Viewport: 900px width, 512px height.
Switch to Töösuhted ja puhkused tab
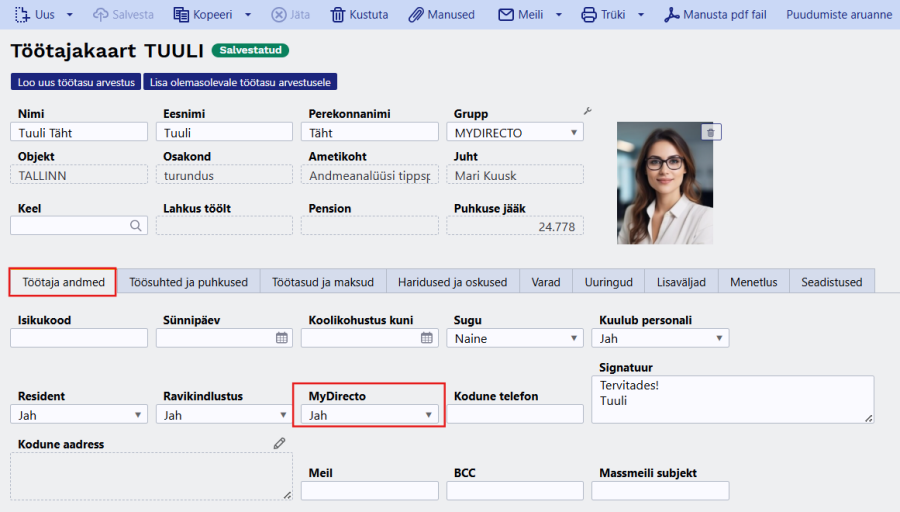point(188,282)
